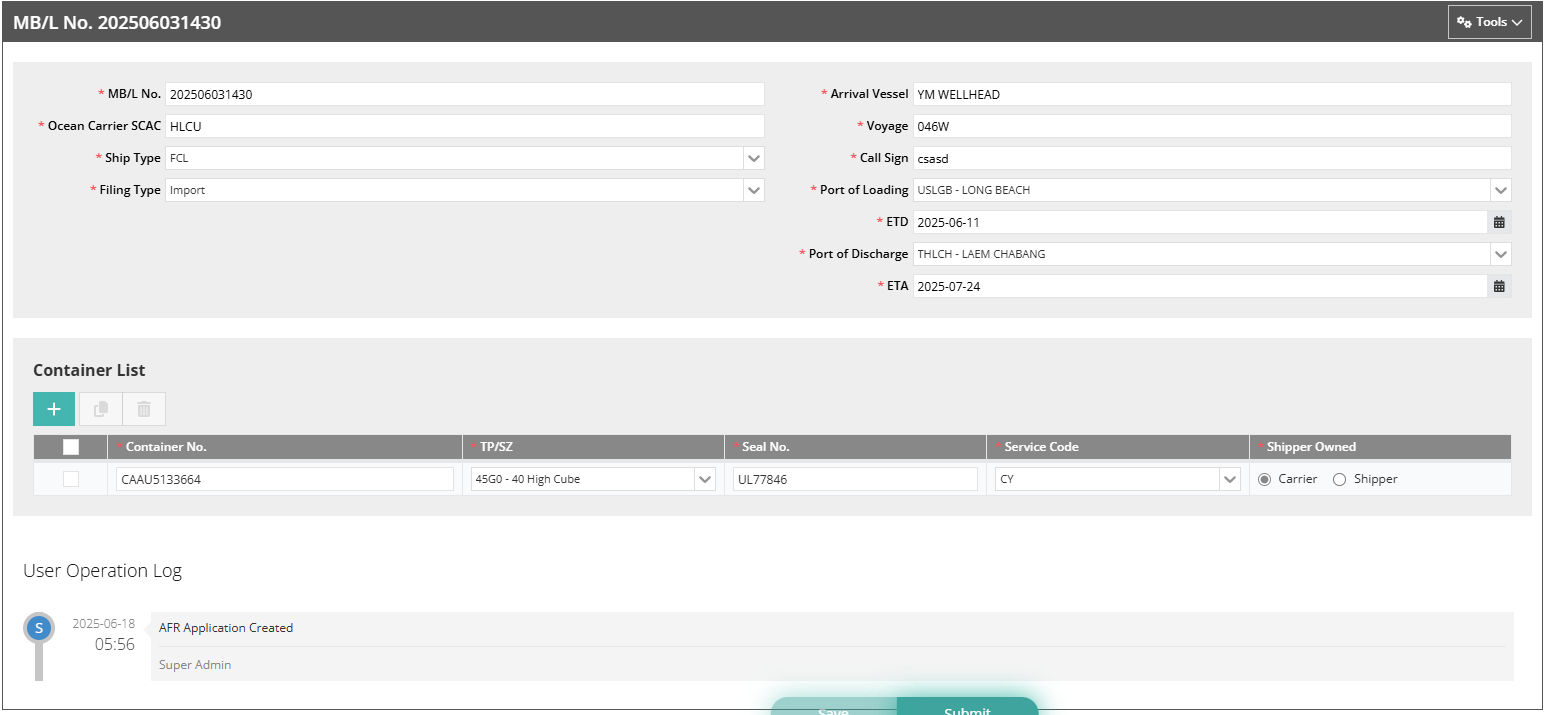
Task: Click the add container plus icon
Action: [54, 409]
